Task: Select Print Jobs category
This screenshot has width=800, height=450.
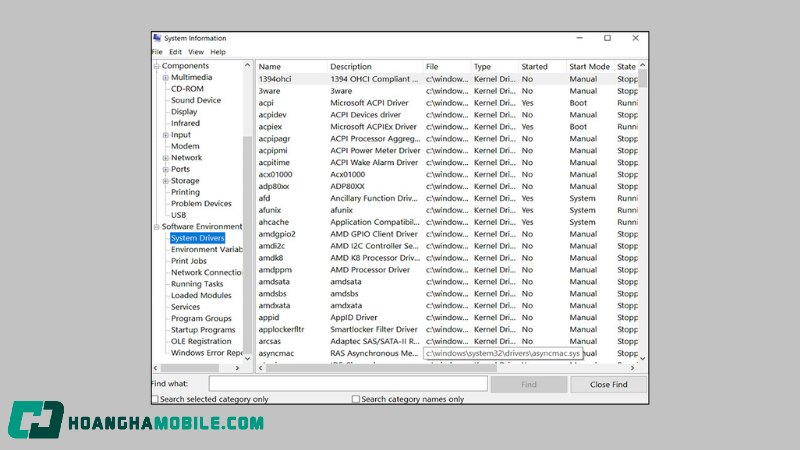Action: tap(189, 261)
